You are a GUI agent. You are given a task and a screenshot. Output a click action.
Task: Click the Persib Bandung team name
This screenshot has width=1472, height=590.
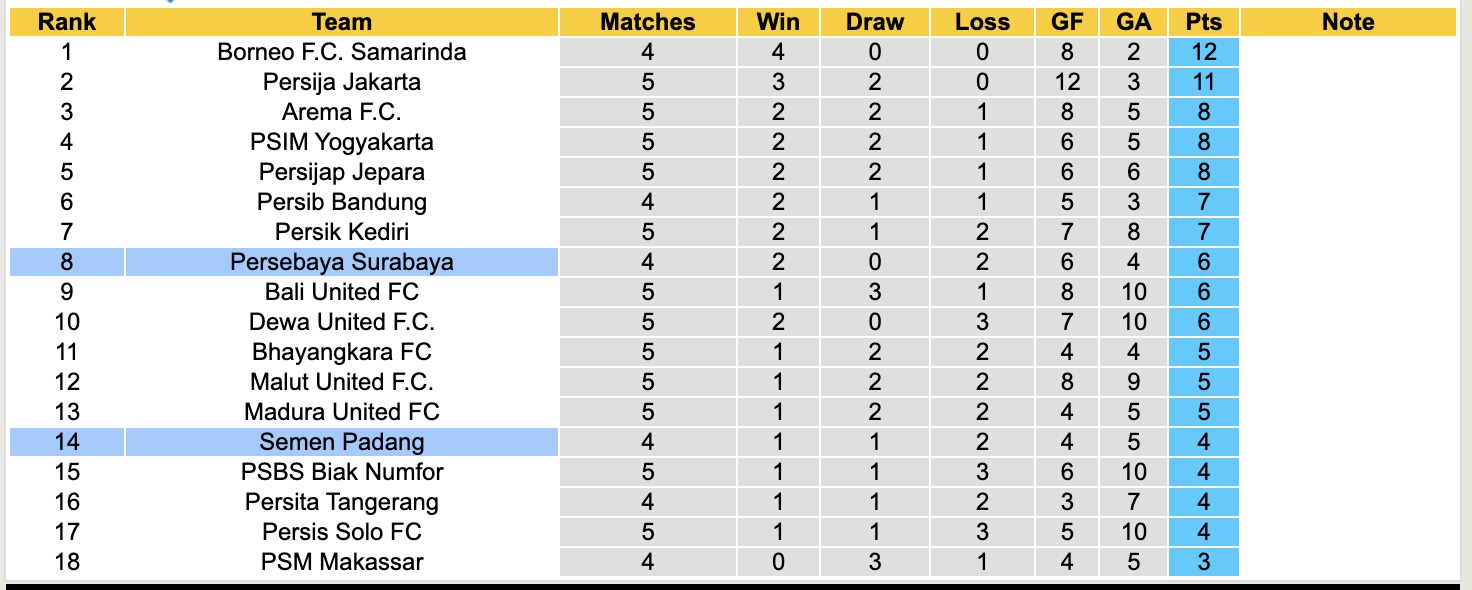pyautogui.click(x=341, y=202)
